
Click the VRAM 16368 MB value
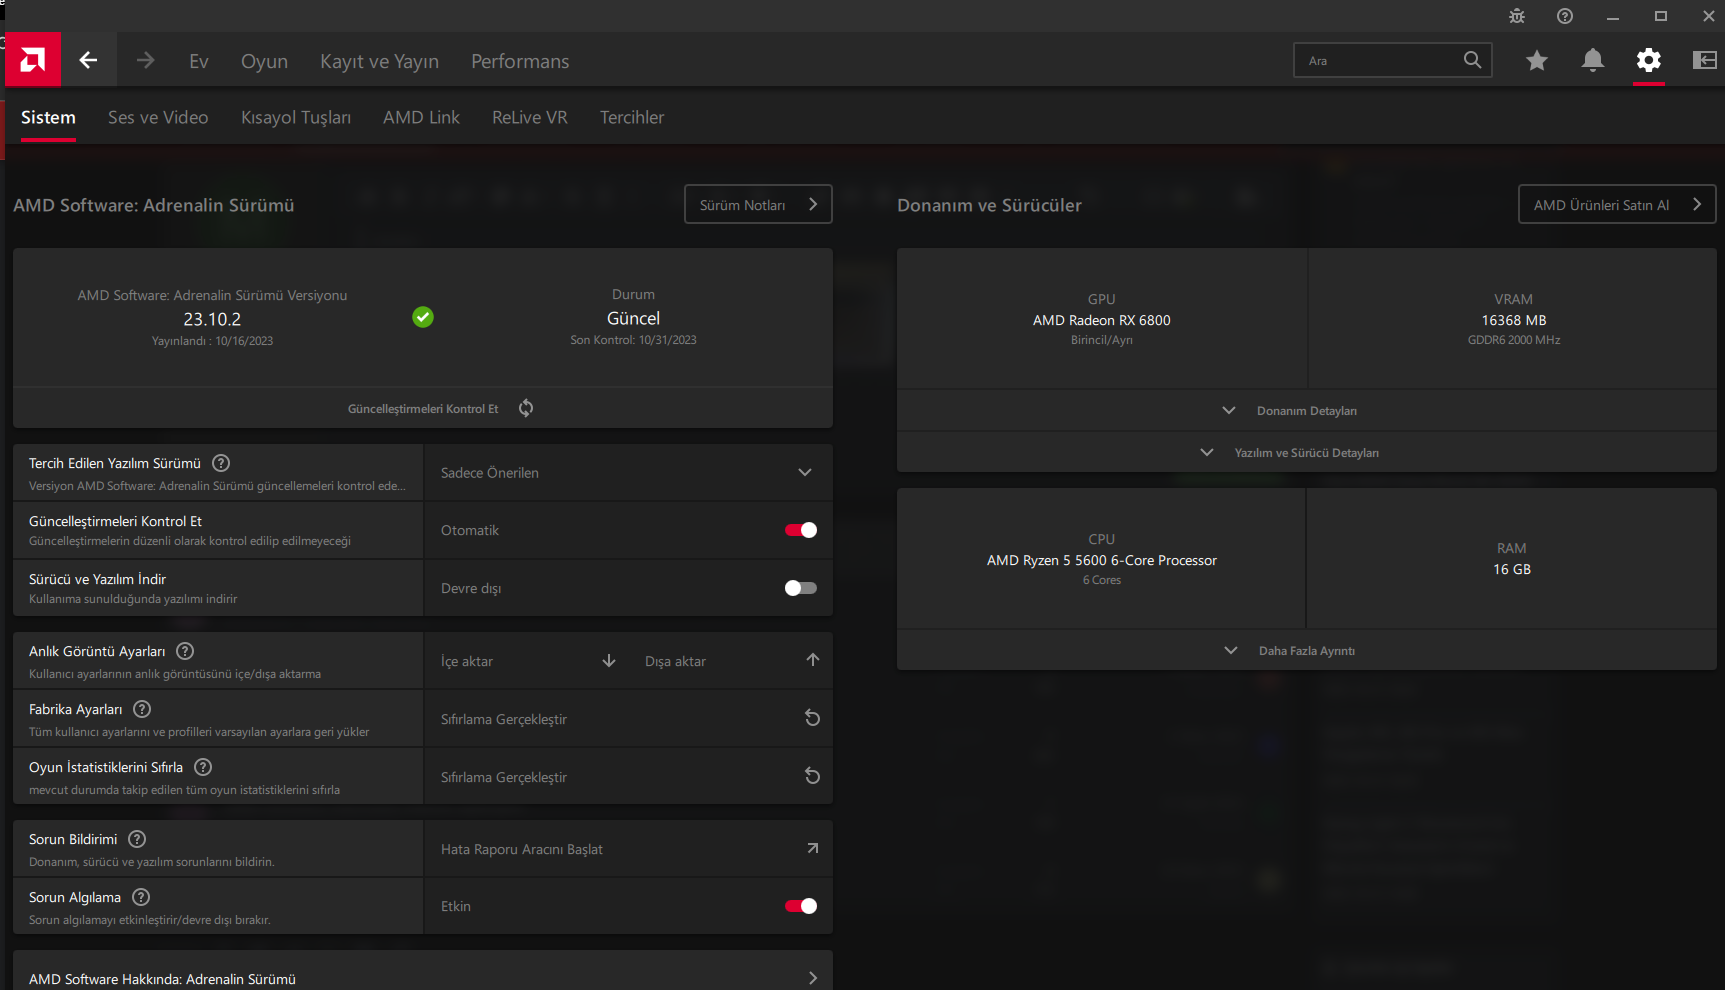tap(1513, 320)
